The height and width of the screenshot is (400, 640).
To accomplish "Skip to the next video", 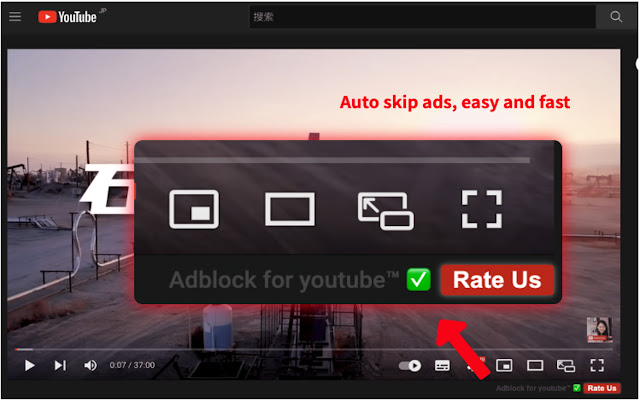I will (60, 365).
